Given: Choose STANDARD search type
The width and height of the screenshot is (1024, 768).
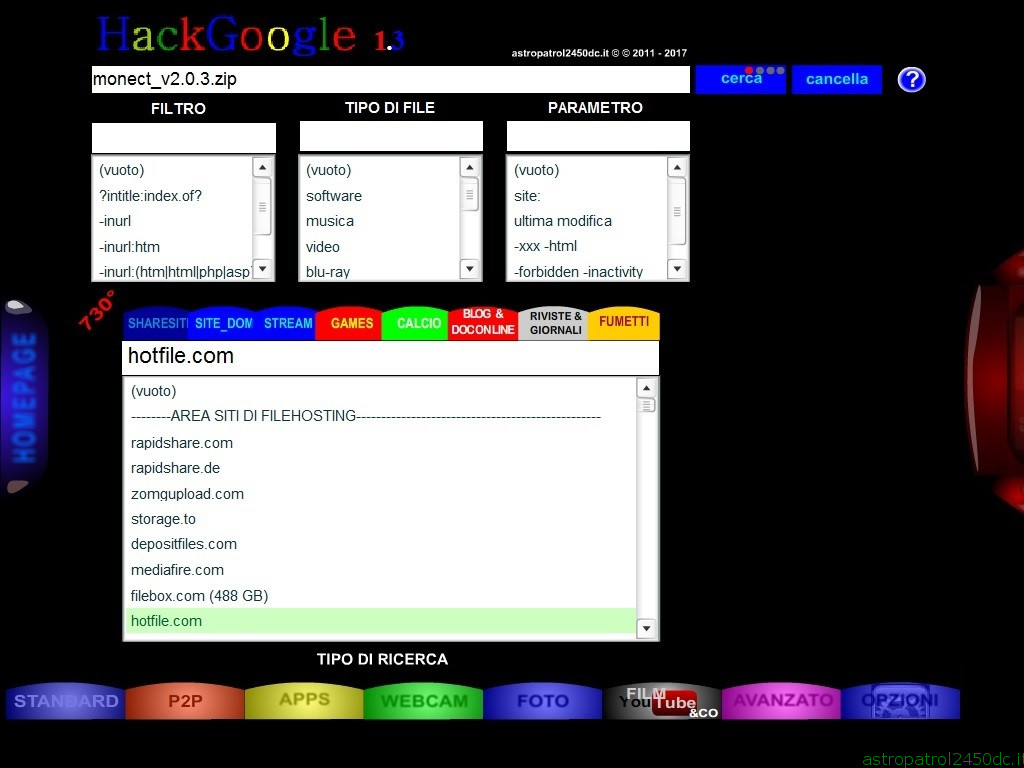Looking at the screenshot, I should click(65, 701).
